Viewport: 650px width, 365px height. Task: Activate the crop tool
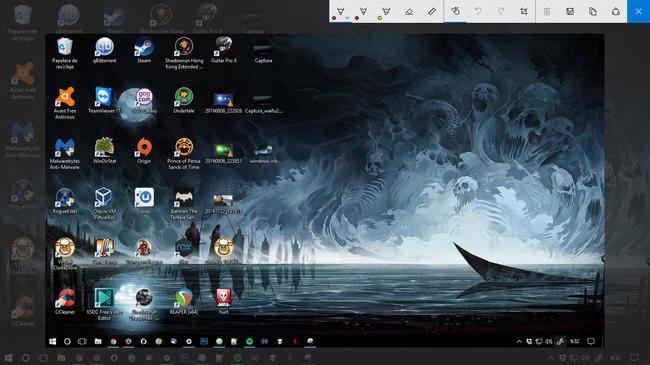tap(524, 11)
